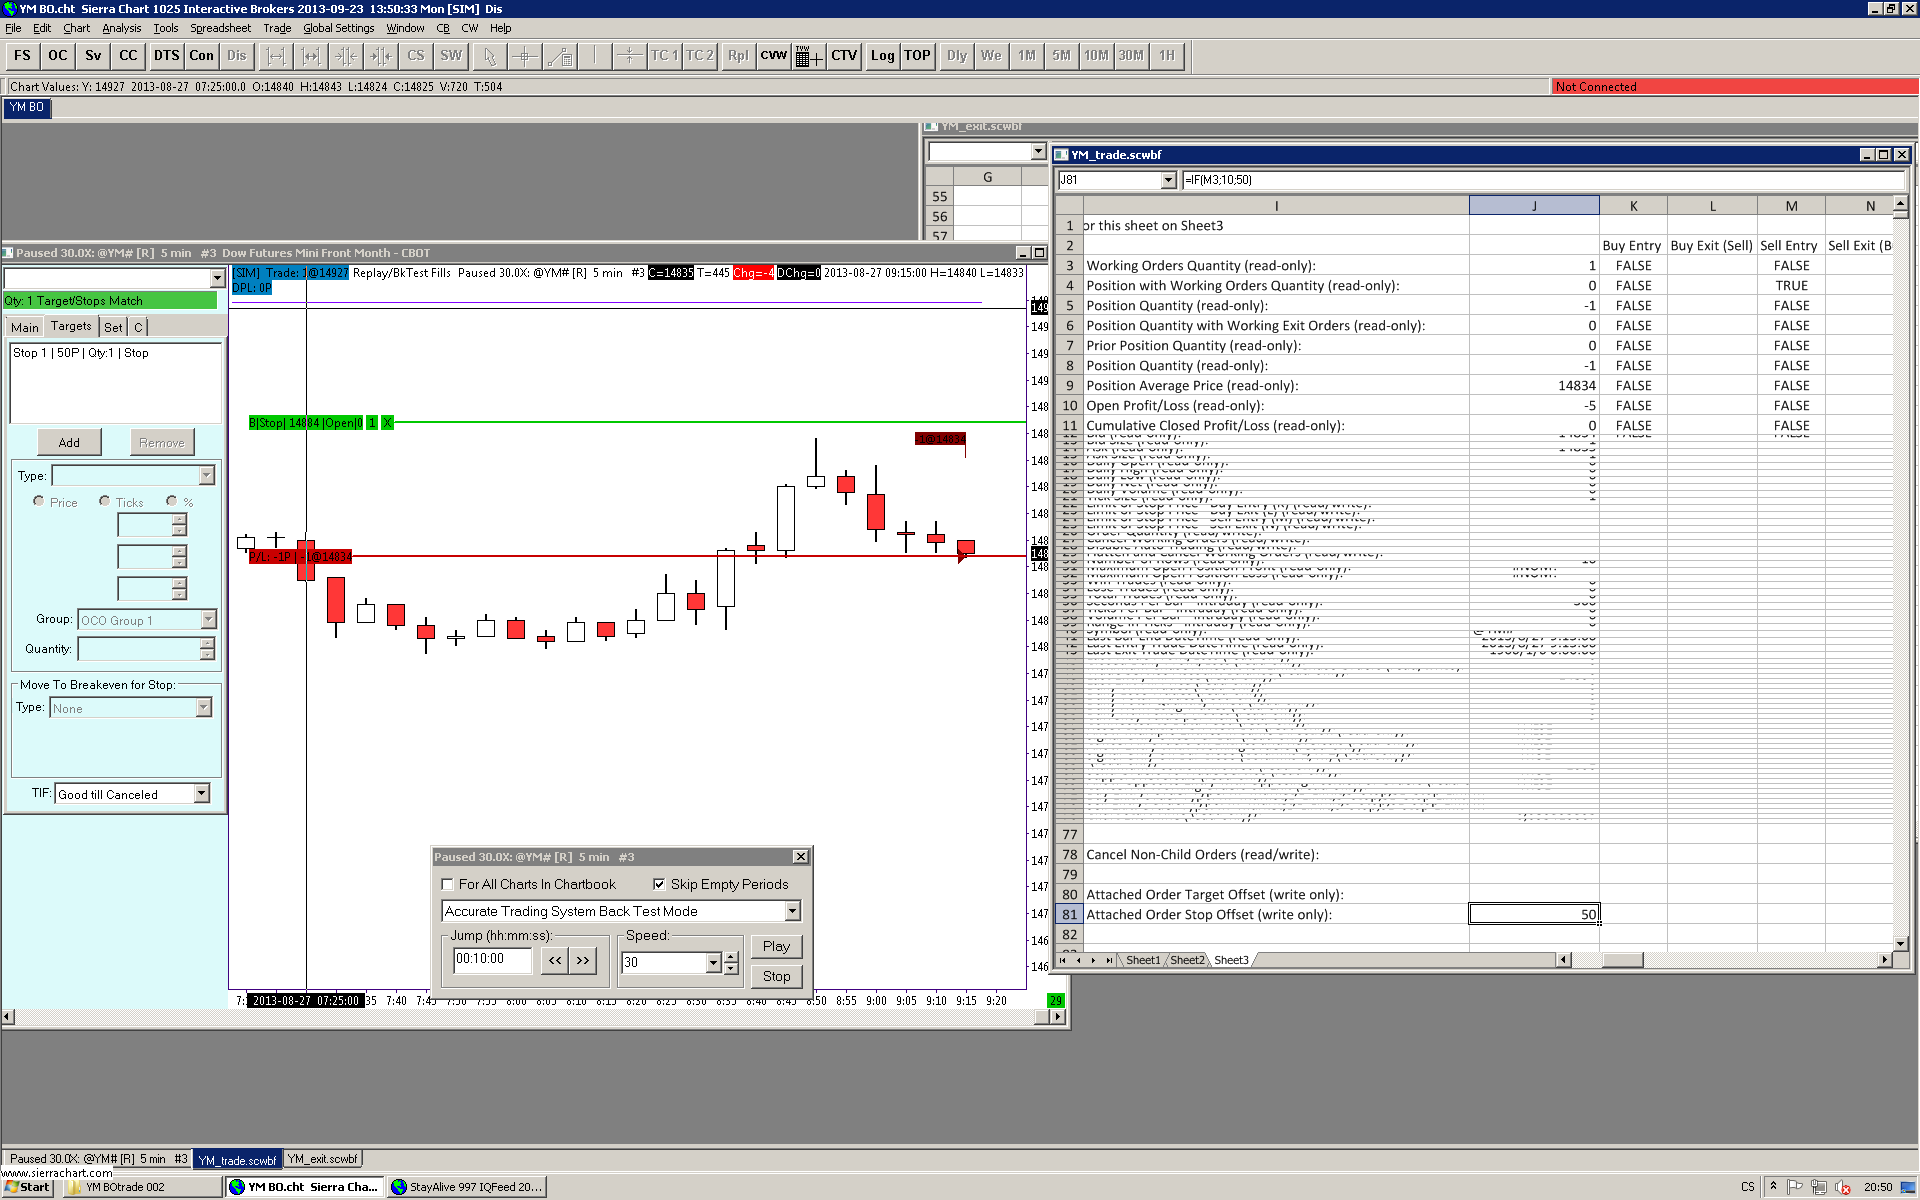Cancel stop order via X on chart
This screenshot has height=1200, width=1920.
point(388,423)
